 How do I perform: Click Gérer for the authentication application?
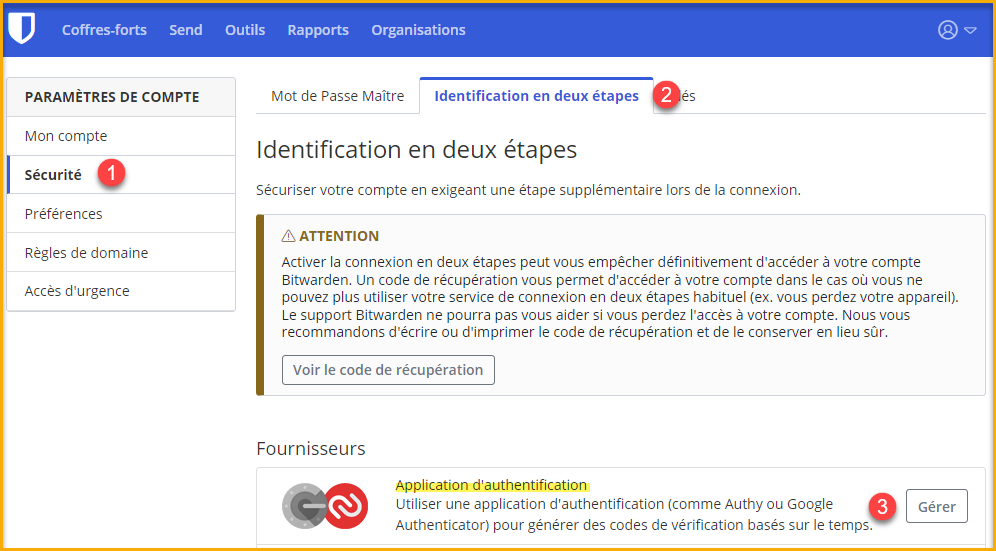pos(937,506)
